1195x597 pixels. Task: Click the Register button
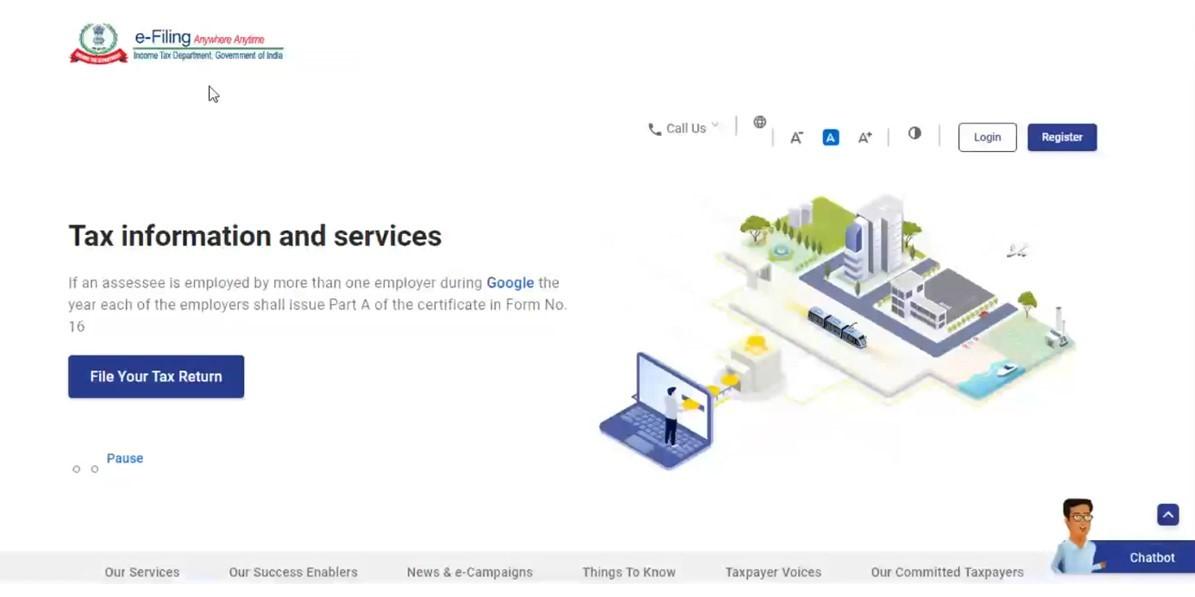click(x=1062, y=137)
